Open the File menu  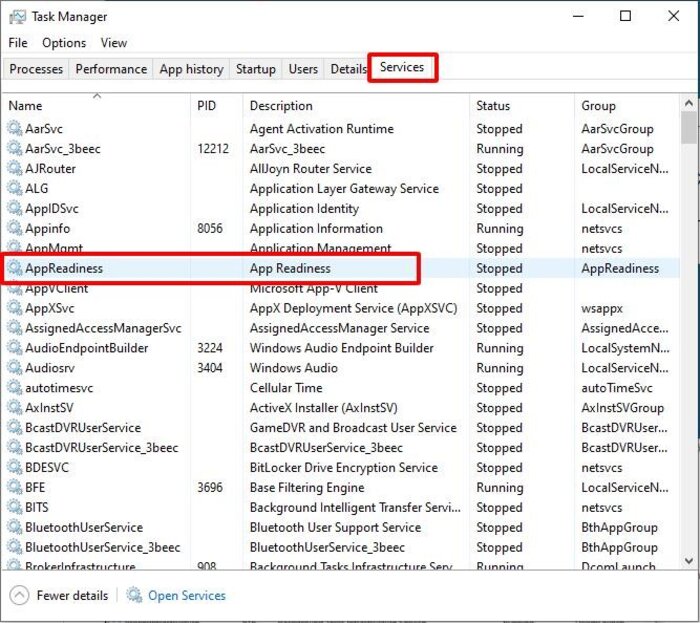click(18, 43)
